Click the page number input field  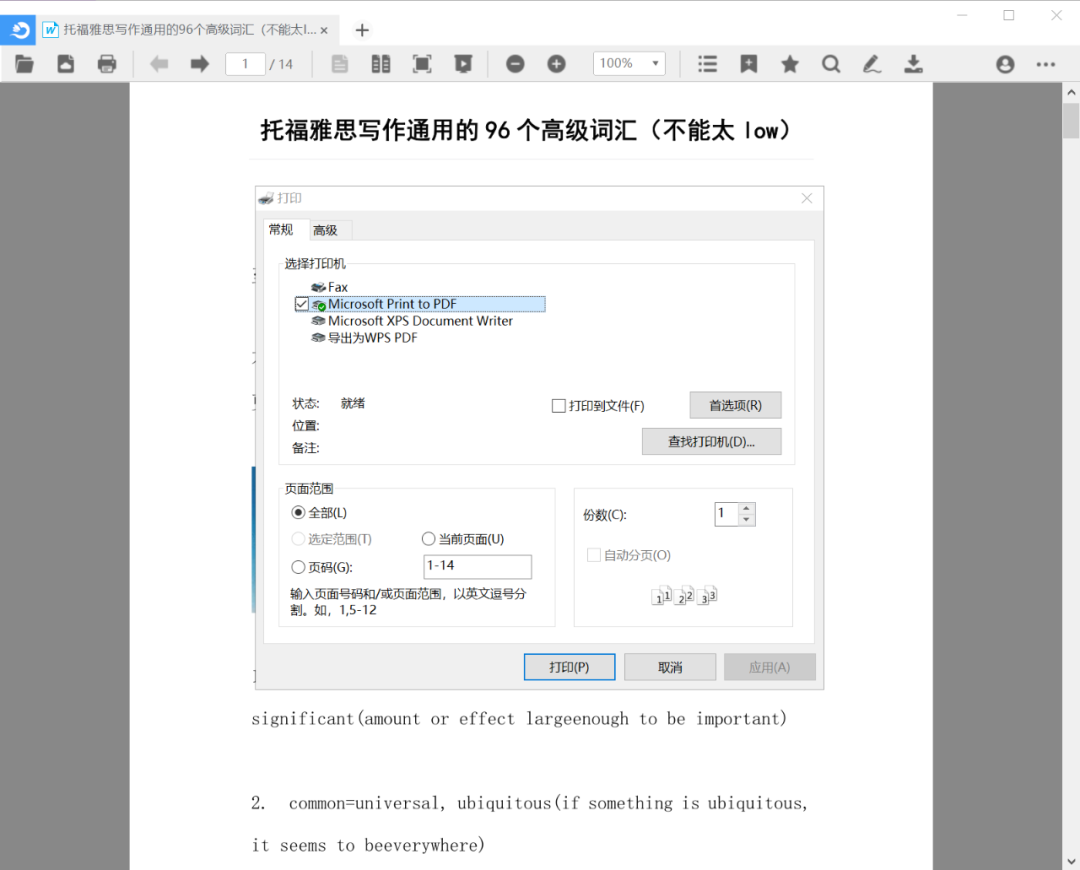tap(245, 64)
